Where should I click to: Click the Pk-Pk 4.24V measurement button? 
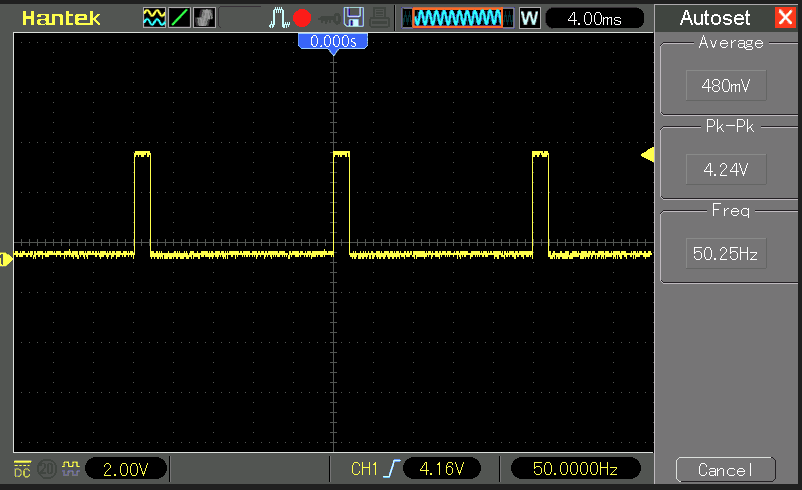726,170
